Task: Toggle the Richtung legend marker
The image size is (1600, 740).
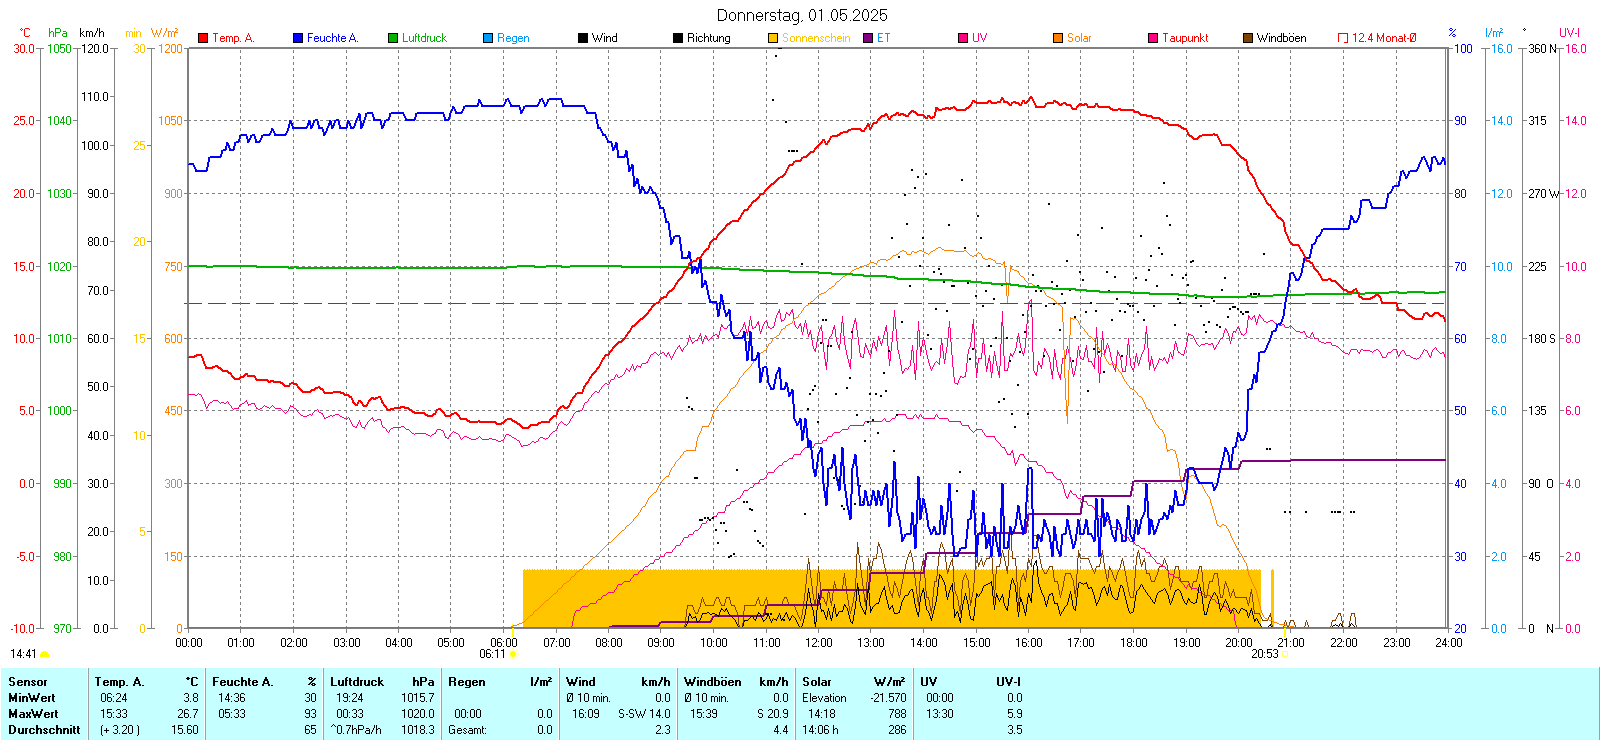Action: [678, 38]
